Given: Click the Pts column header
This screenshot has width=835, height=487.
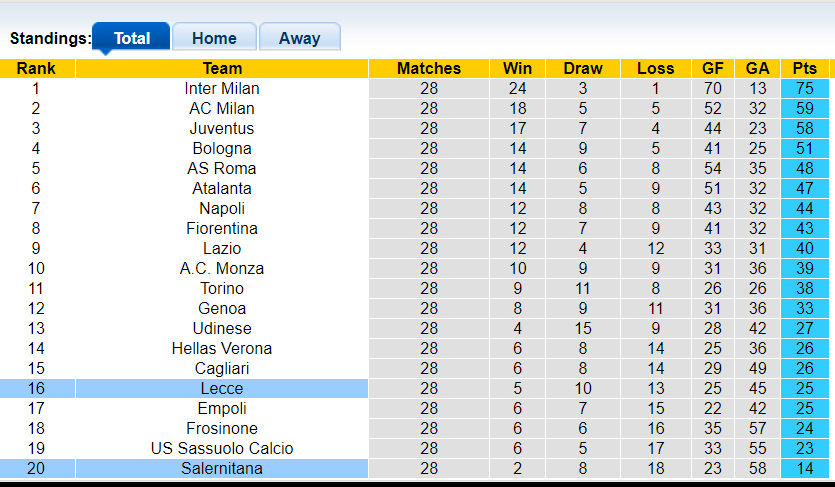Looking at the screenshot, I should (804, 68).
